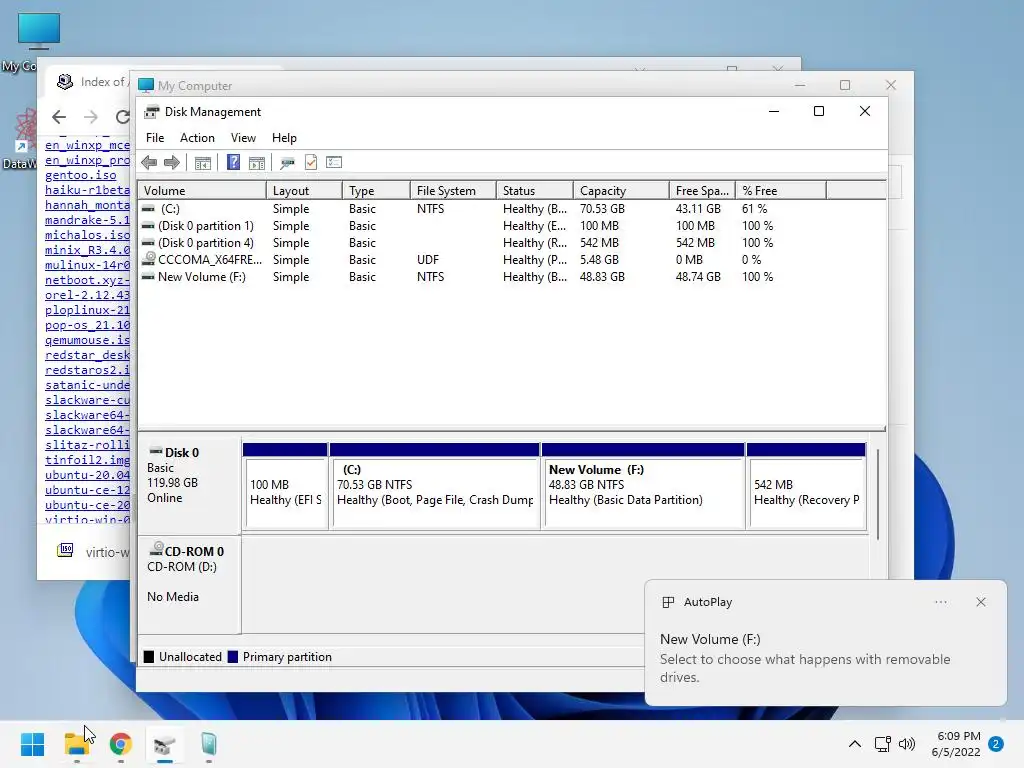Viewport: 1024px width, 768px height.
Task: Click the graphical view vertical scrollbar
Action: (878, 494)
